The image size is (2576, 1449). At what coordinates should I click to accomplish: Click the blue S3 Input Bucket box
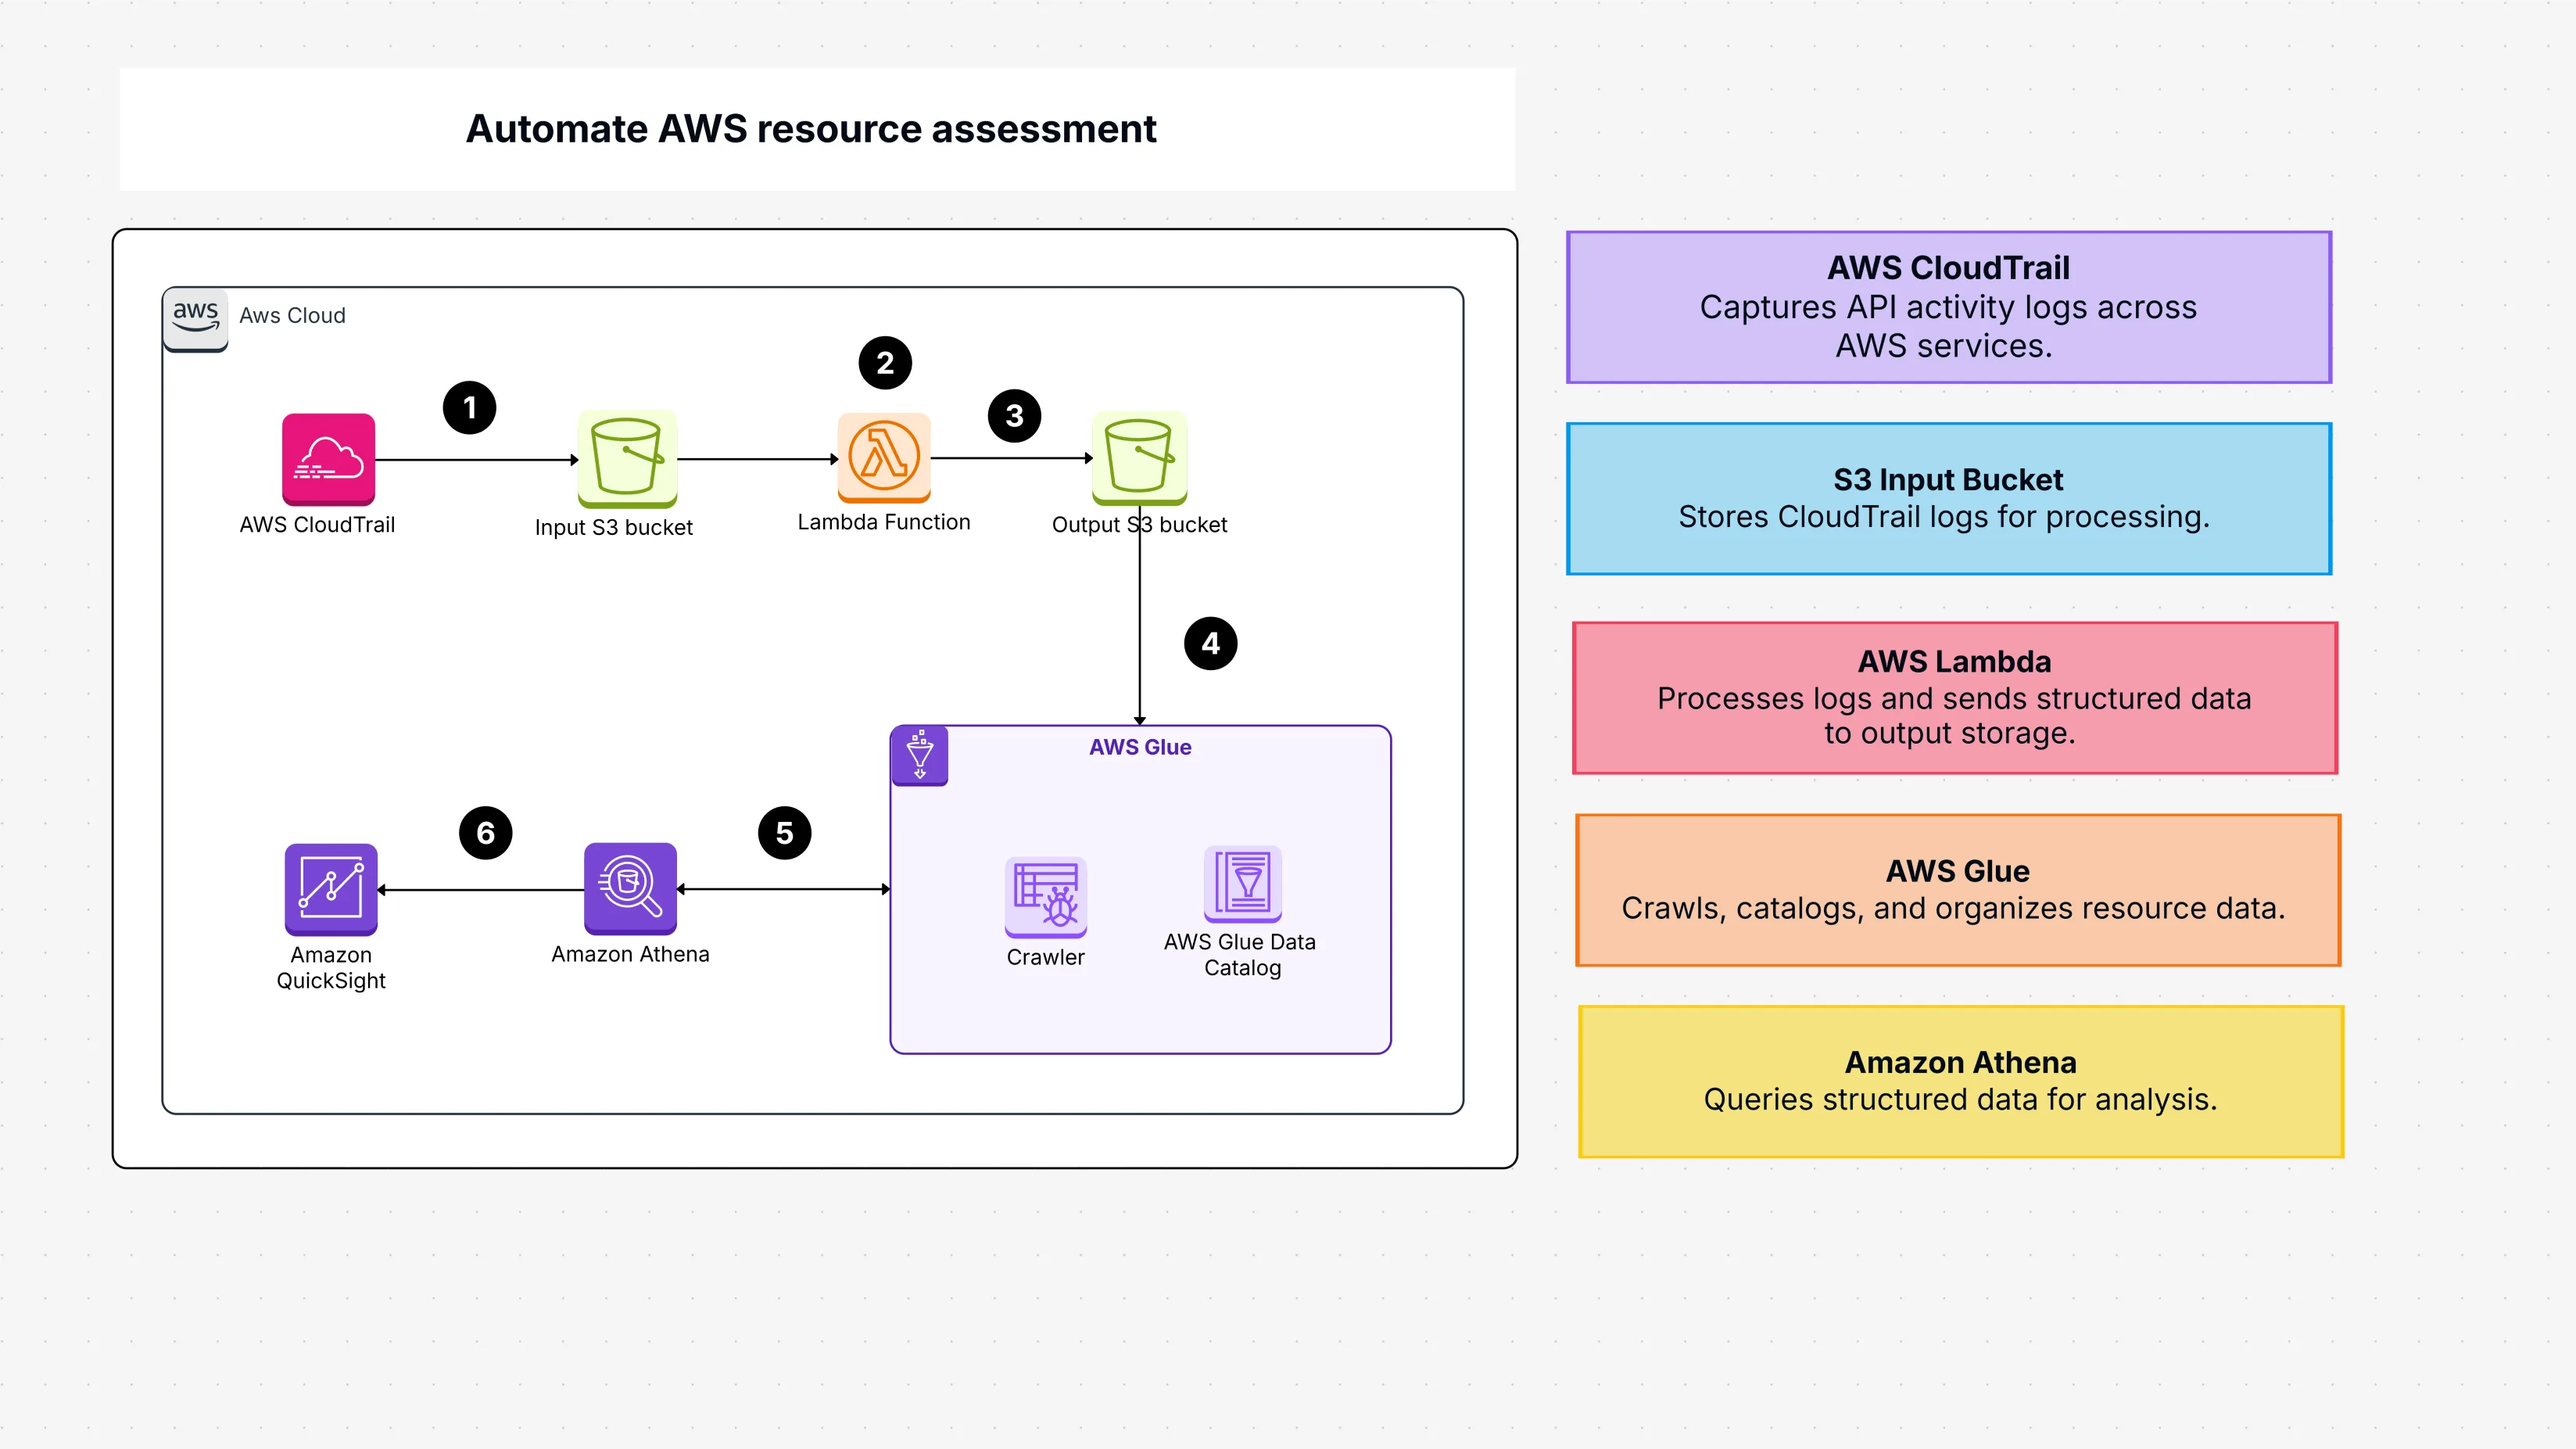(1948, 498)
